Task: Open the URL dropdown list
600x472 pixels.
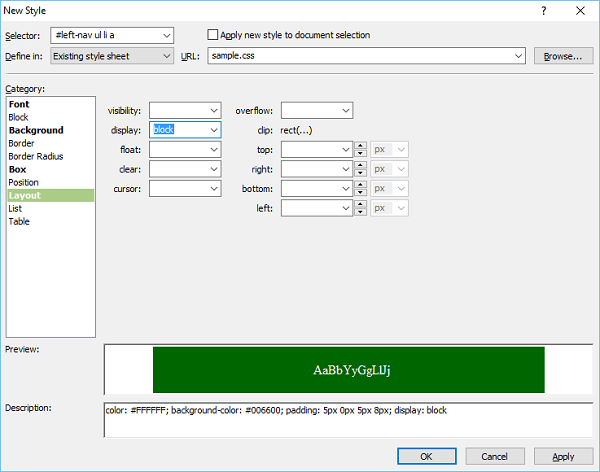Action: (x=517, y=56)
